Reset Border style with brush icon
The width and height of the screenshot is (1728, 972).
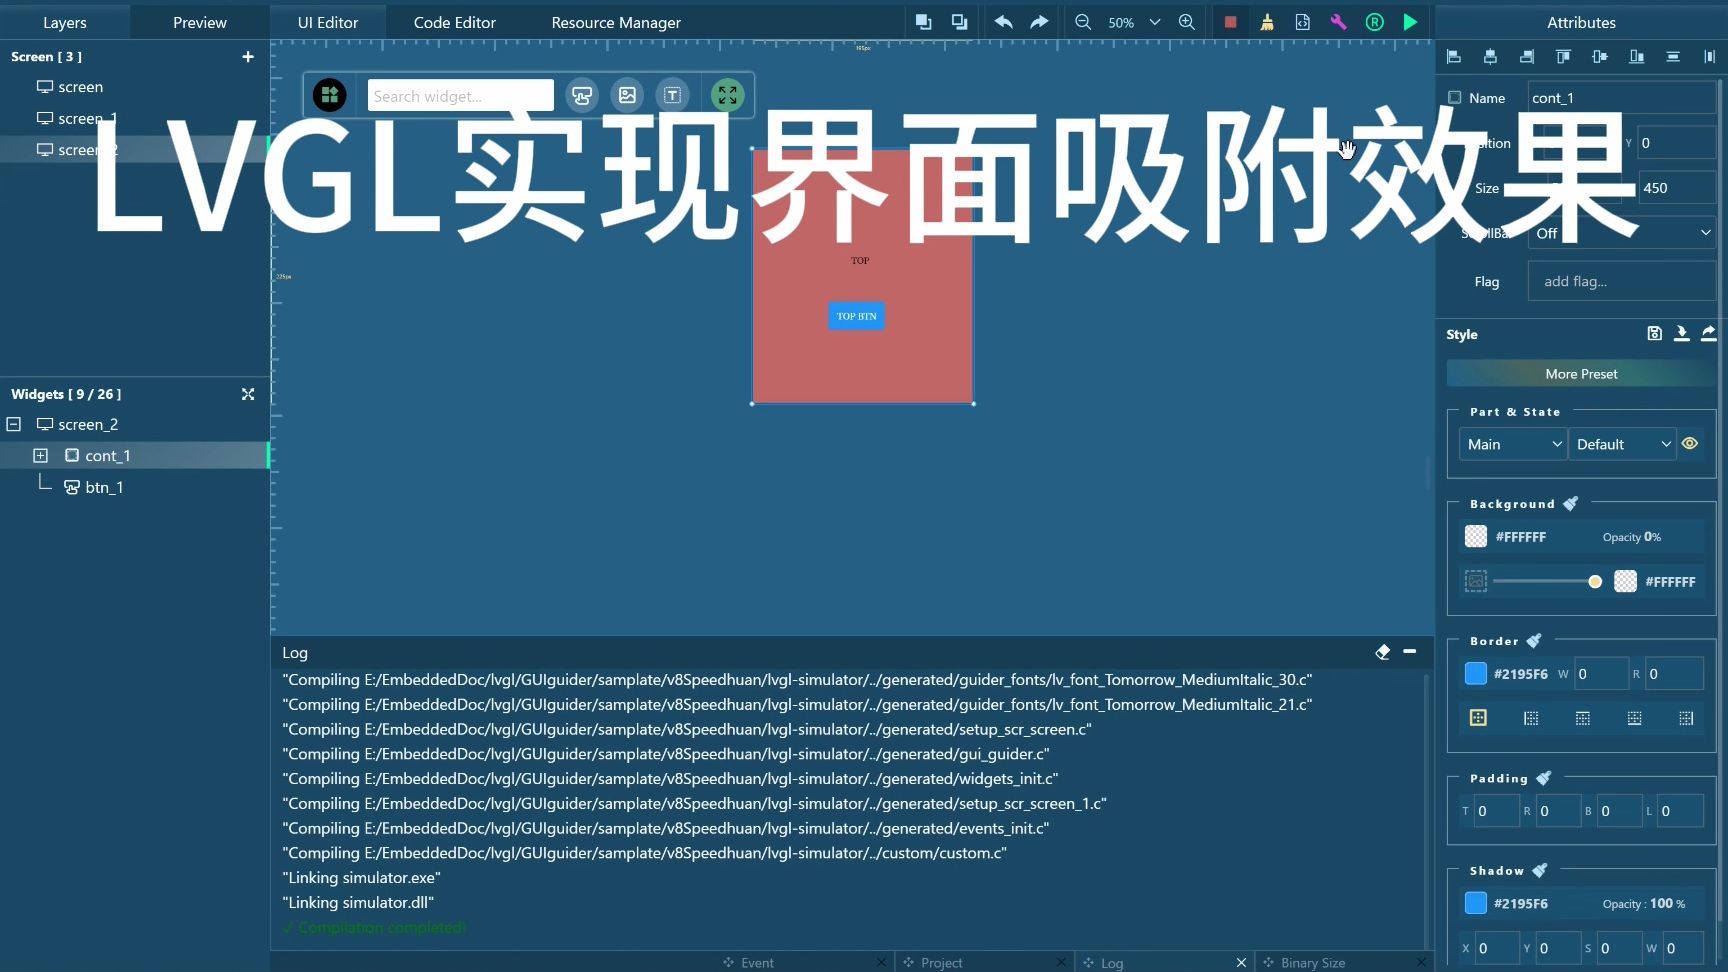click(x=1534, y=640)
